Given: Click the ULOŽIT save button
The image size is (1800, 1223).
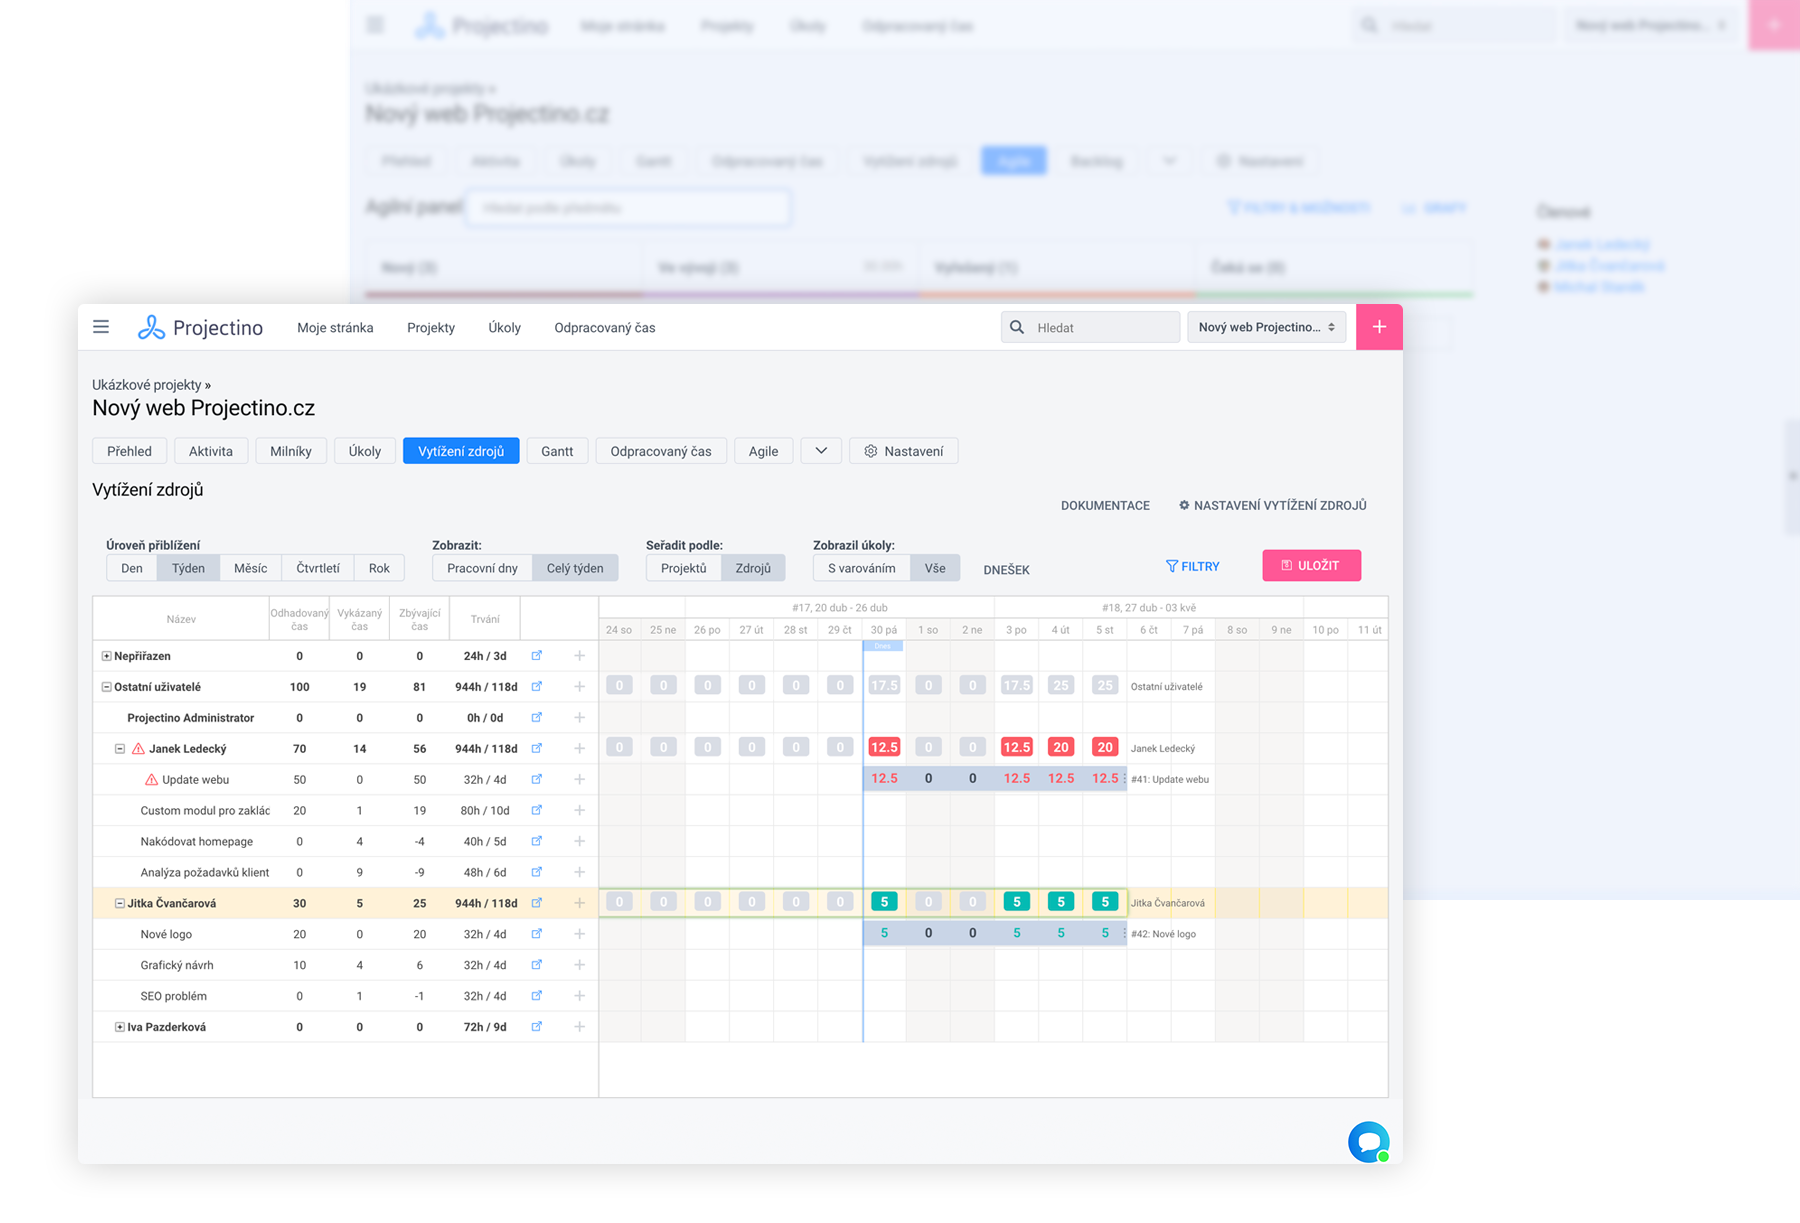Looking at the screenshot, I should coord(1311,565).
